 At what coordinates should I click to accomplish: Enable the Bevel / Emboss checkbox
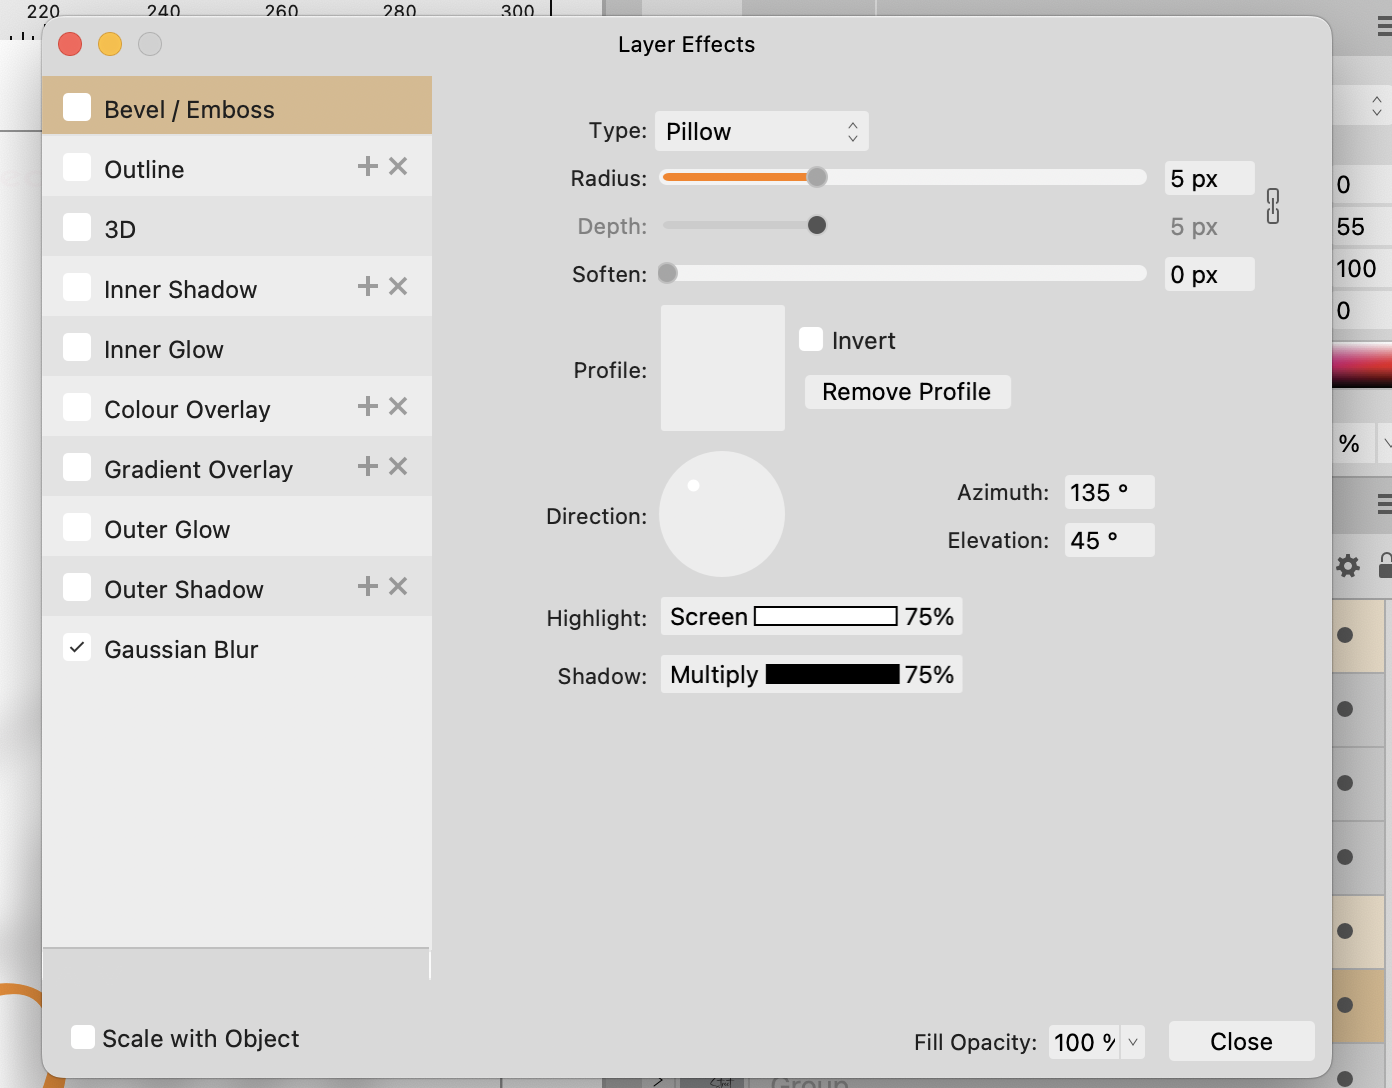[77, 108]
